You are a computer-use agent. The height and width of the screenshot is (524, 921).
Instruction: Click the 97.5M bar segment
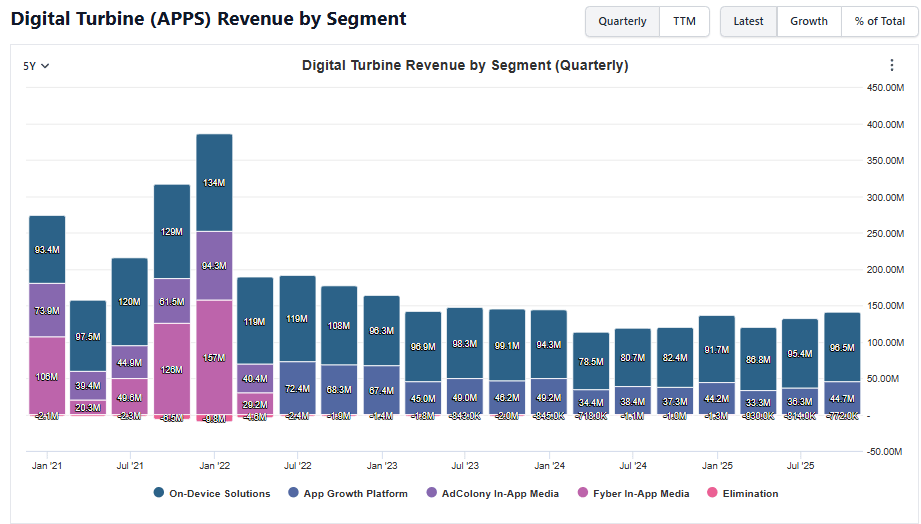pyautogui.click(x=88, y=336)
